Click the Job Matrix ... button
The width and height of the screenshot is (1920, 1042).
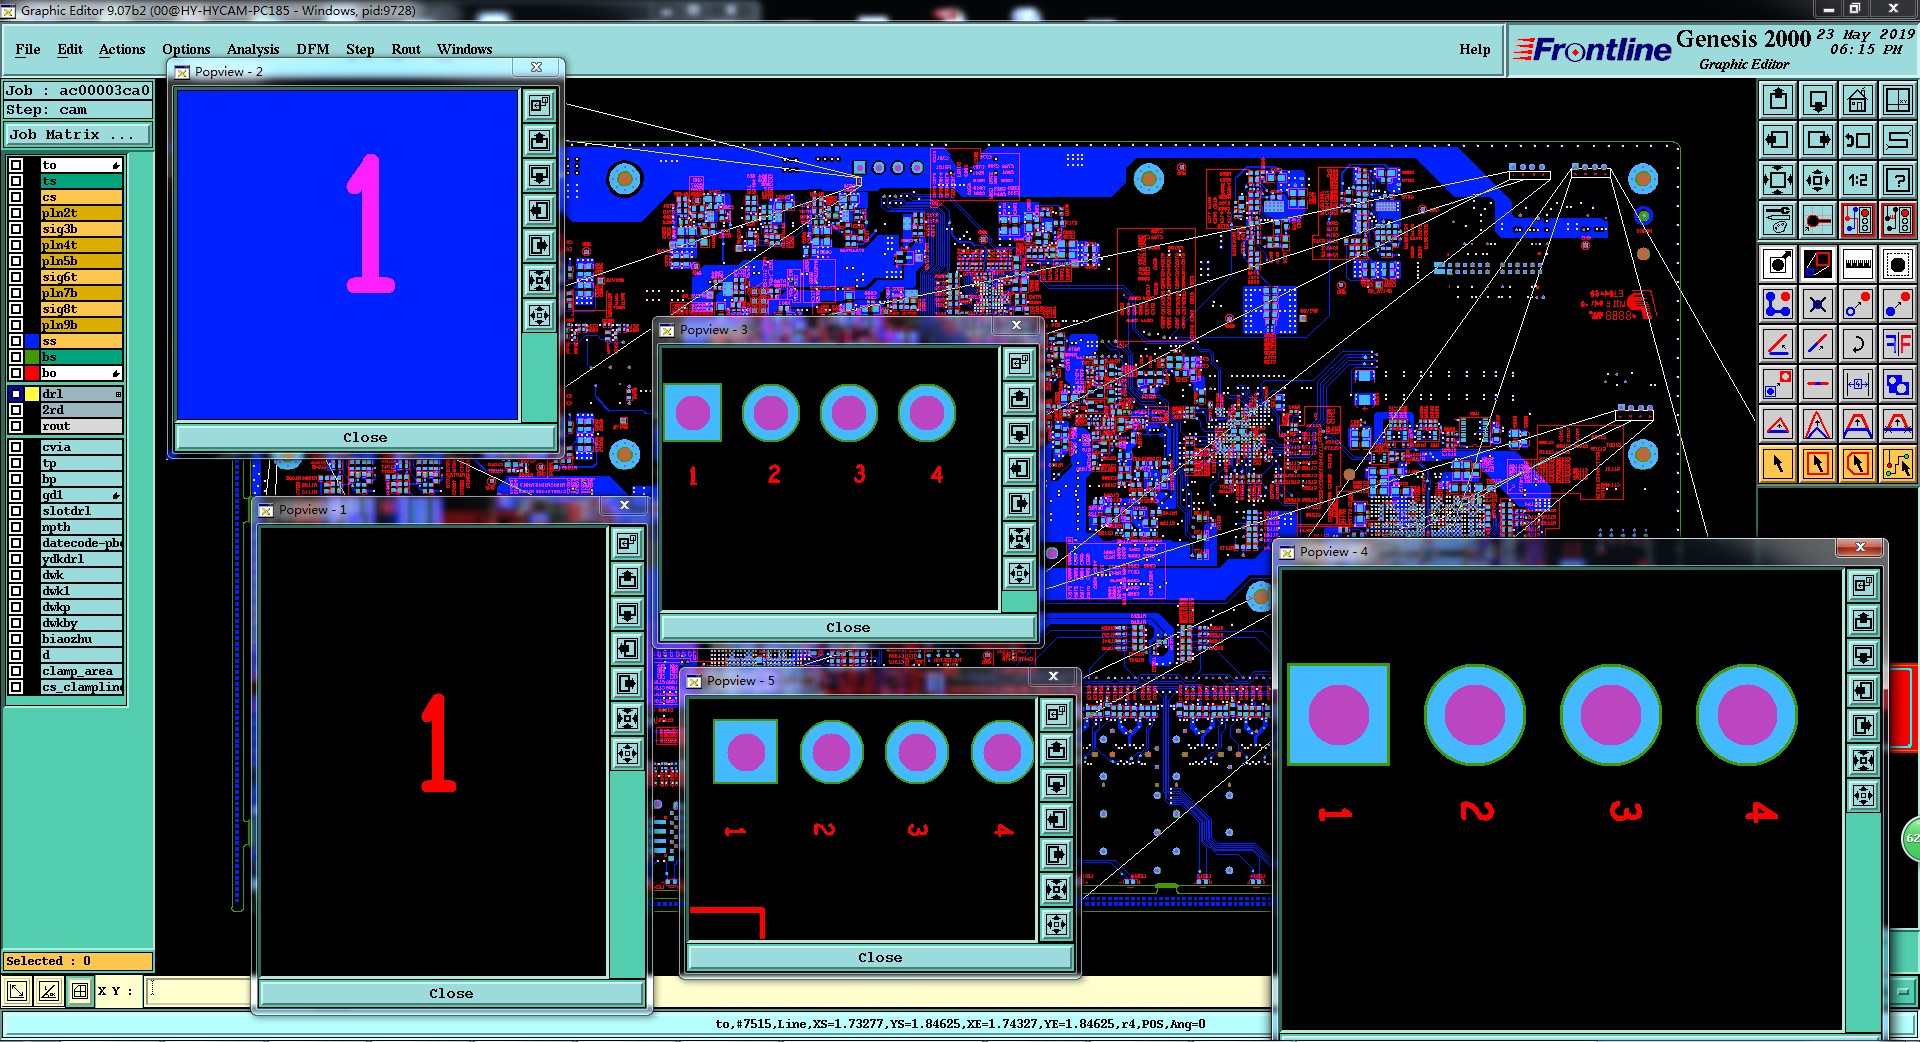click(x=78, y=134)
